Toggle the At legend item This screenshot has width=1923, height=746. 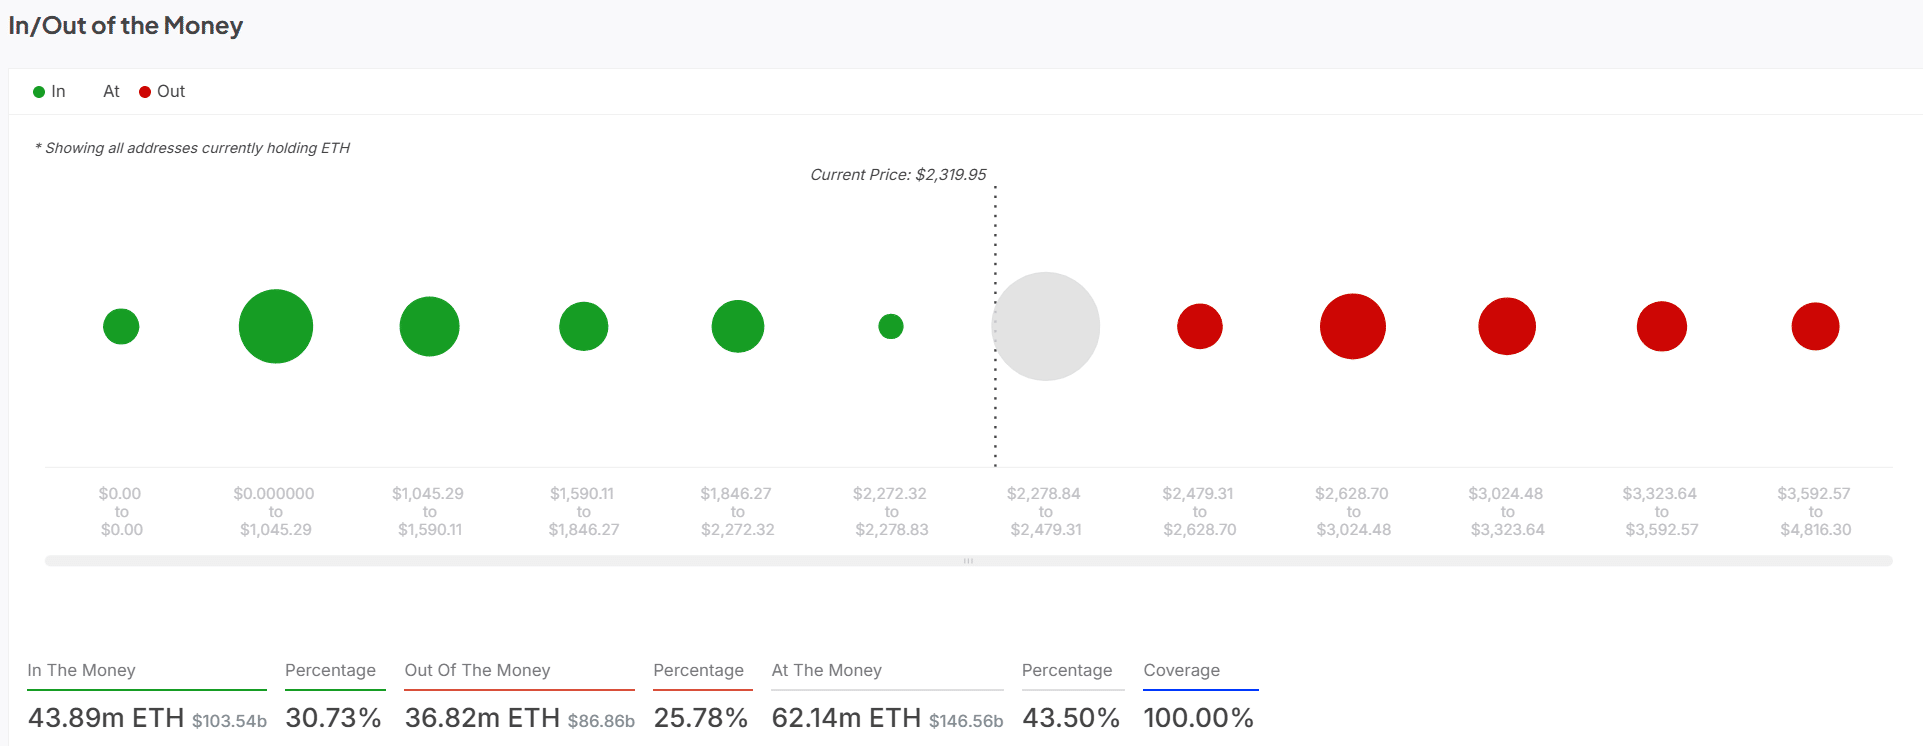(111, 92)
